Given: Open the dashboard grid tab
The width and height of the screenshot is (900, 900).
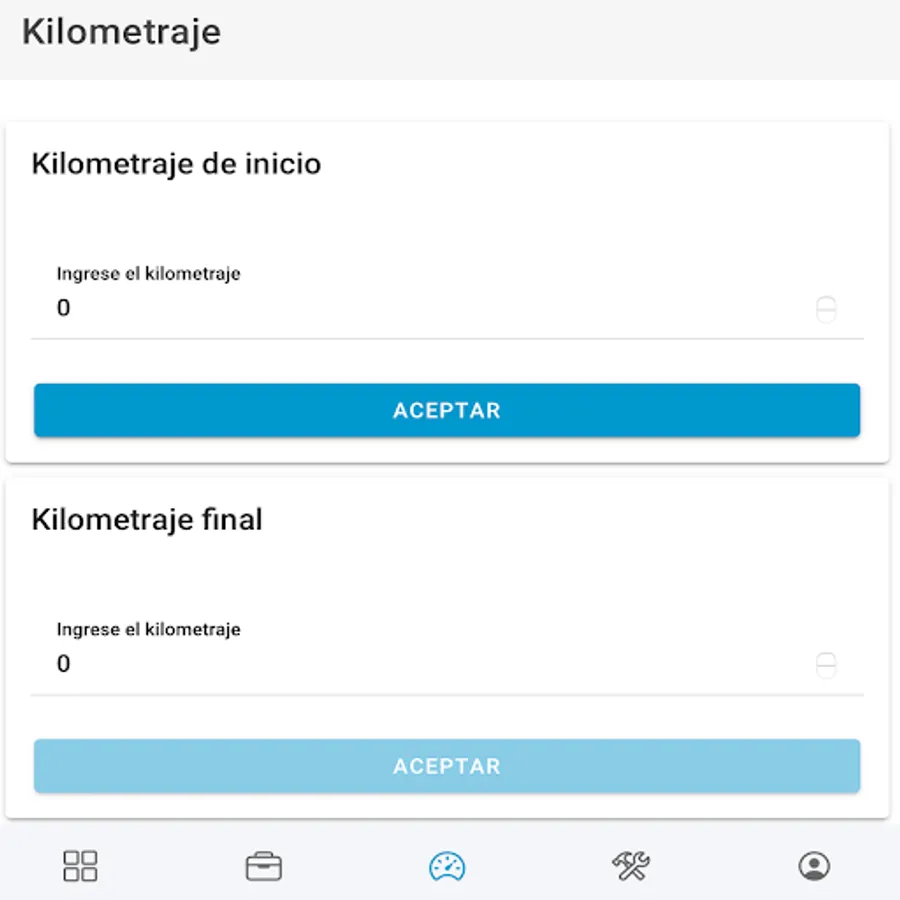Looking at the screenshot, I should pyautogui.click(x=80, y=865).
